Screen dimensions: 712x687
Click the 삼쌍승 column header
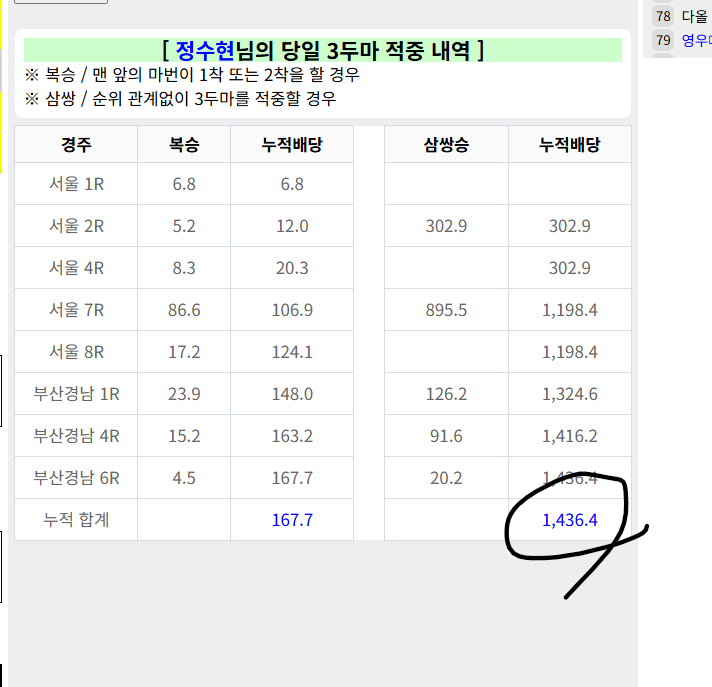pyautogui.click(x=446, y=145)
